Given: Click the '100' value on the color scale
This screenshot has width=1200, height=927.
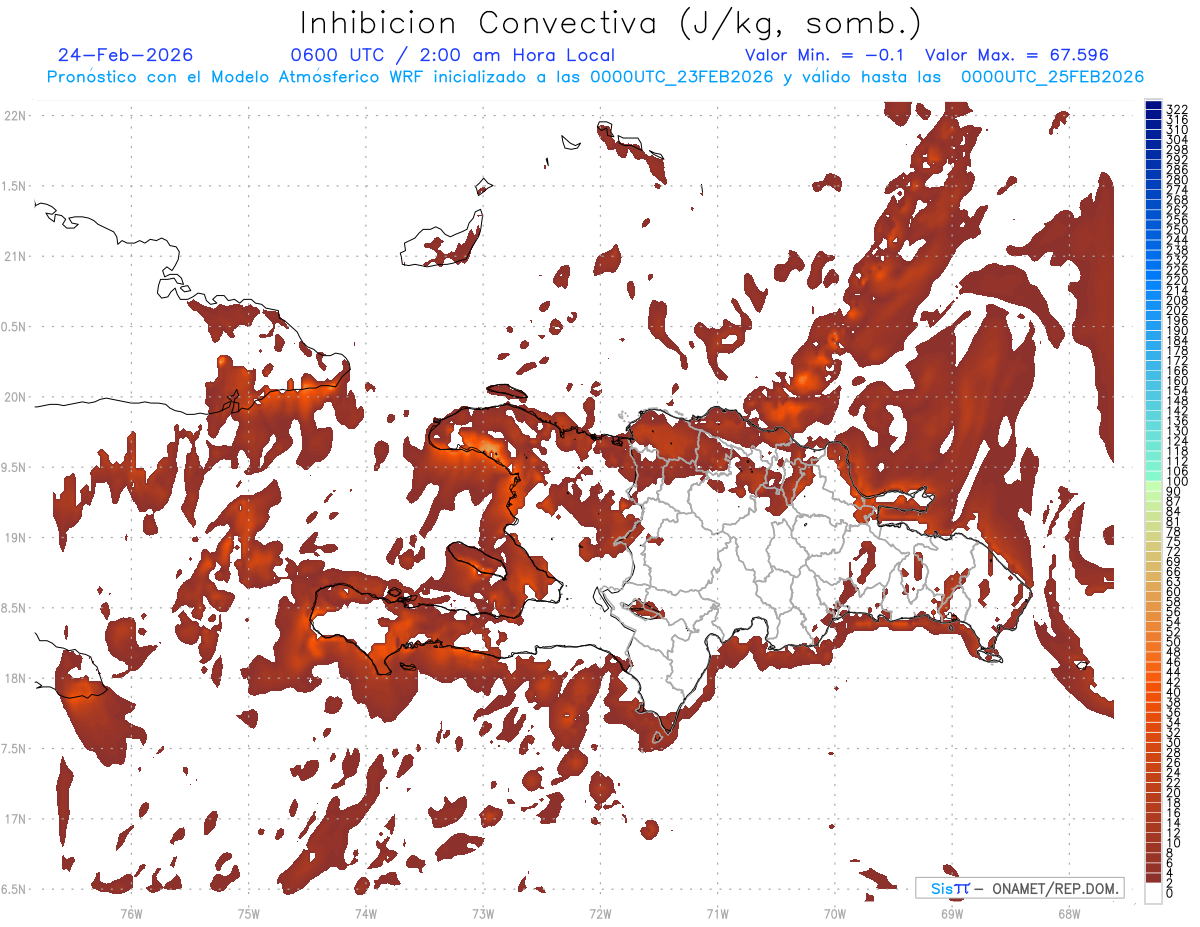Looking at the screenshot, I should pos(1176,483).
